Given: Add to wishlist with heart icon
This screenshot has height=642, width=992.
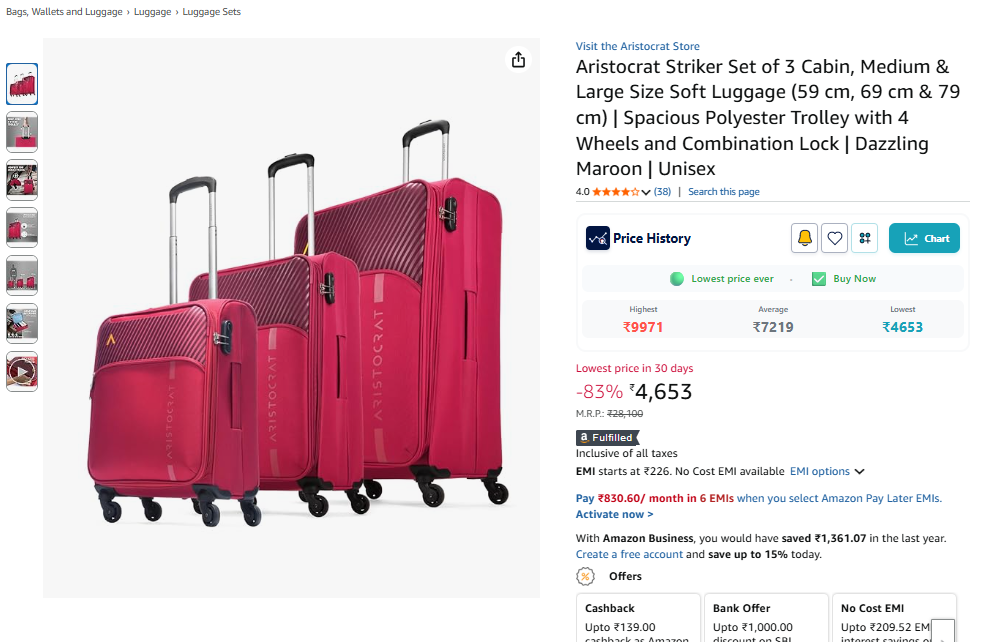Looking at the screenshot, I should (834, 238).
